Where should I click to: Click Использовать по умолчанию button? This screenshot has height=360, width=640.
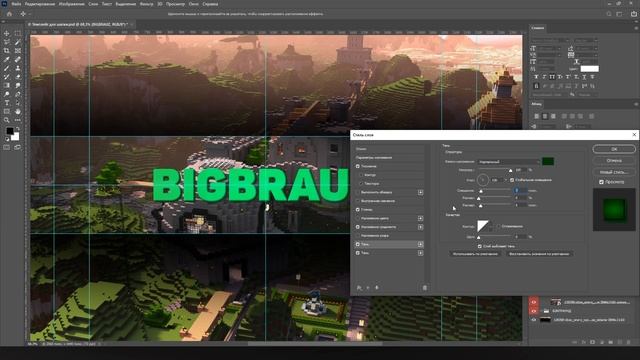476,254
